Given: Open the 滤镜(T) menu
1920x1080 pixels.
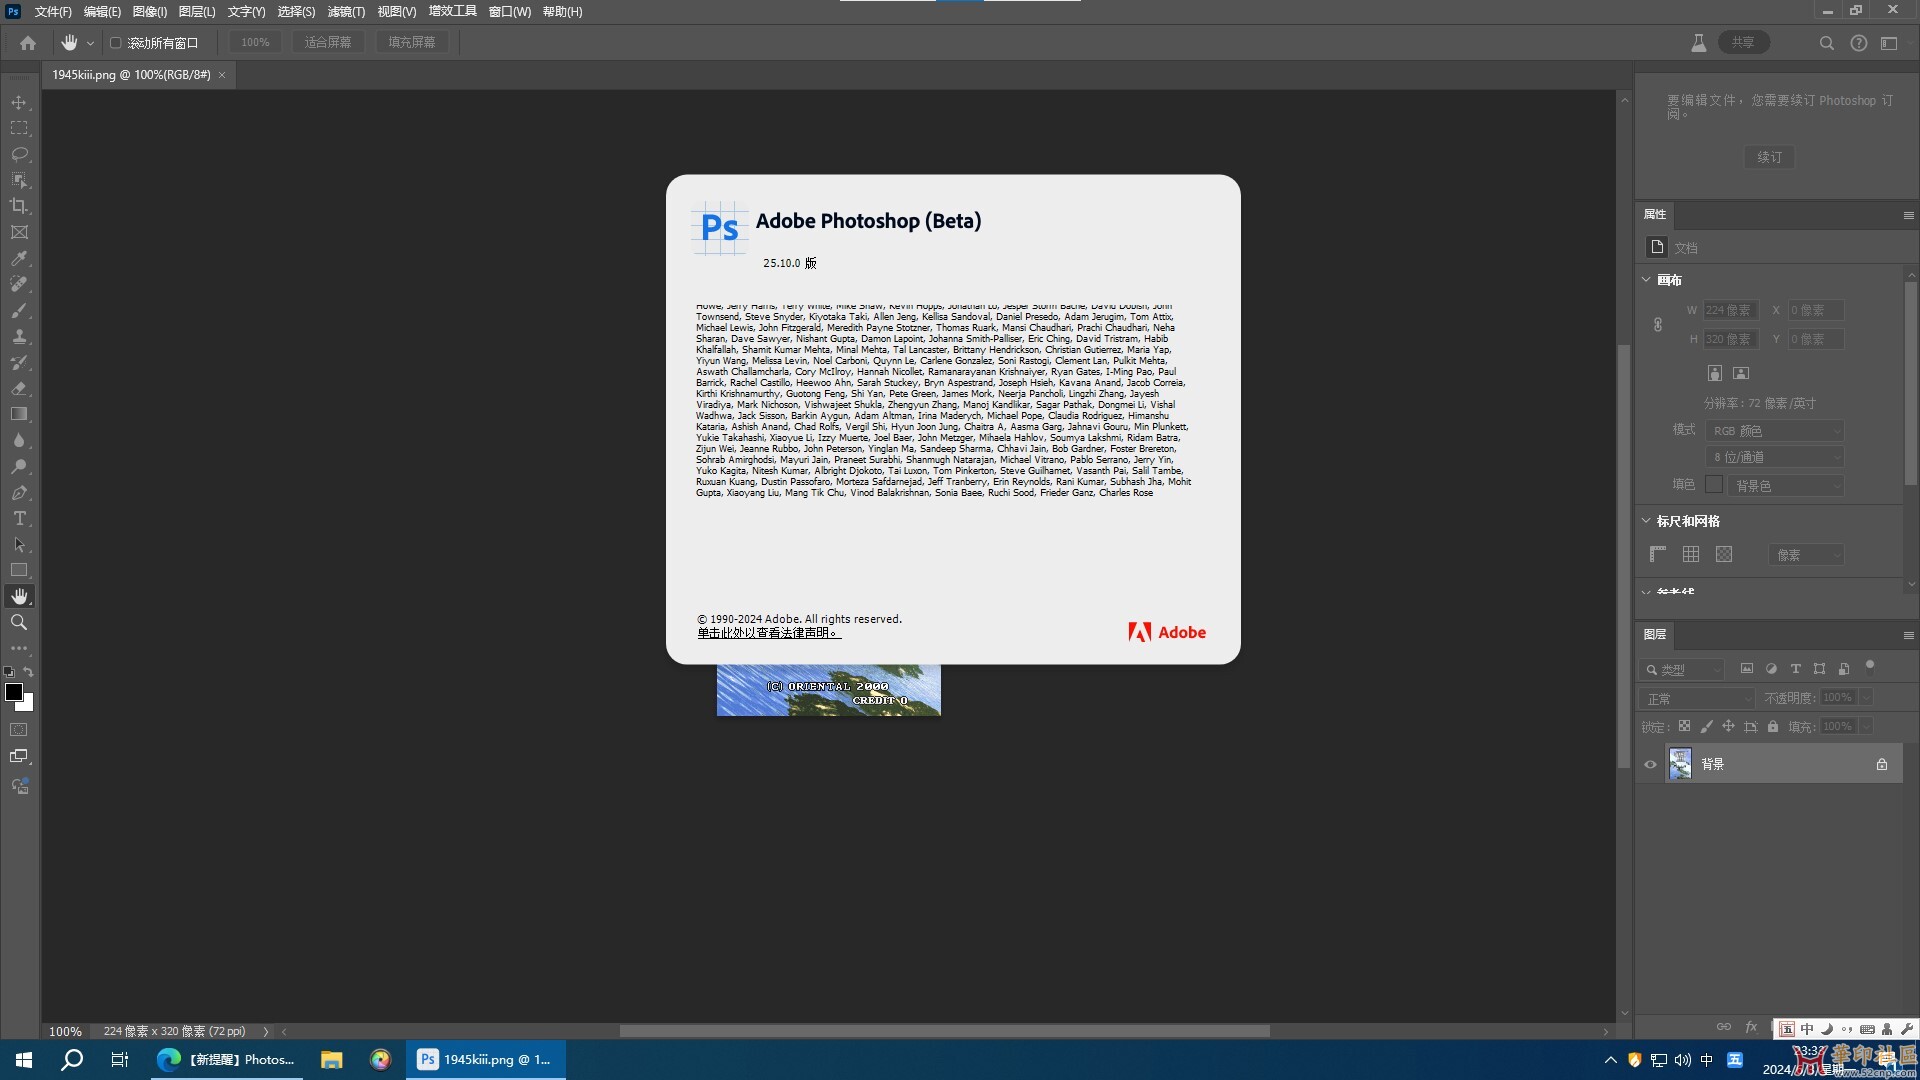Looking at the screenshot, I should click(346, 12).
